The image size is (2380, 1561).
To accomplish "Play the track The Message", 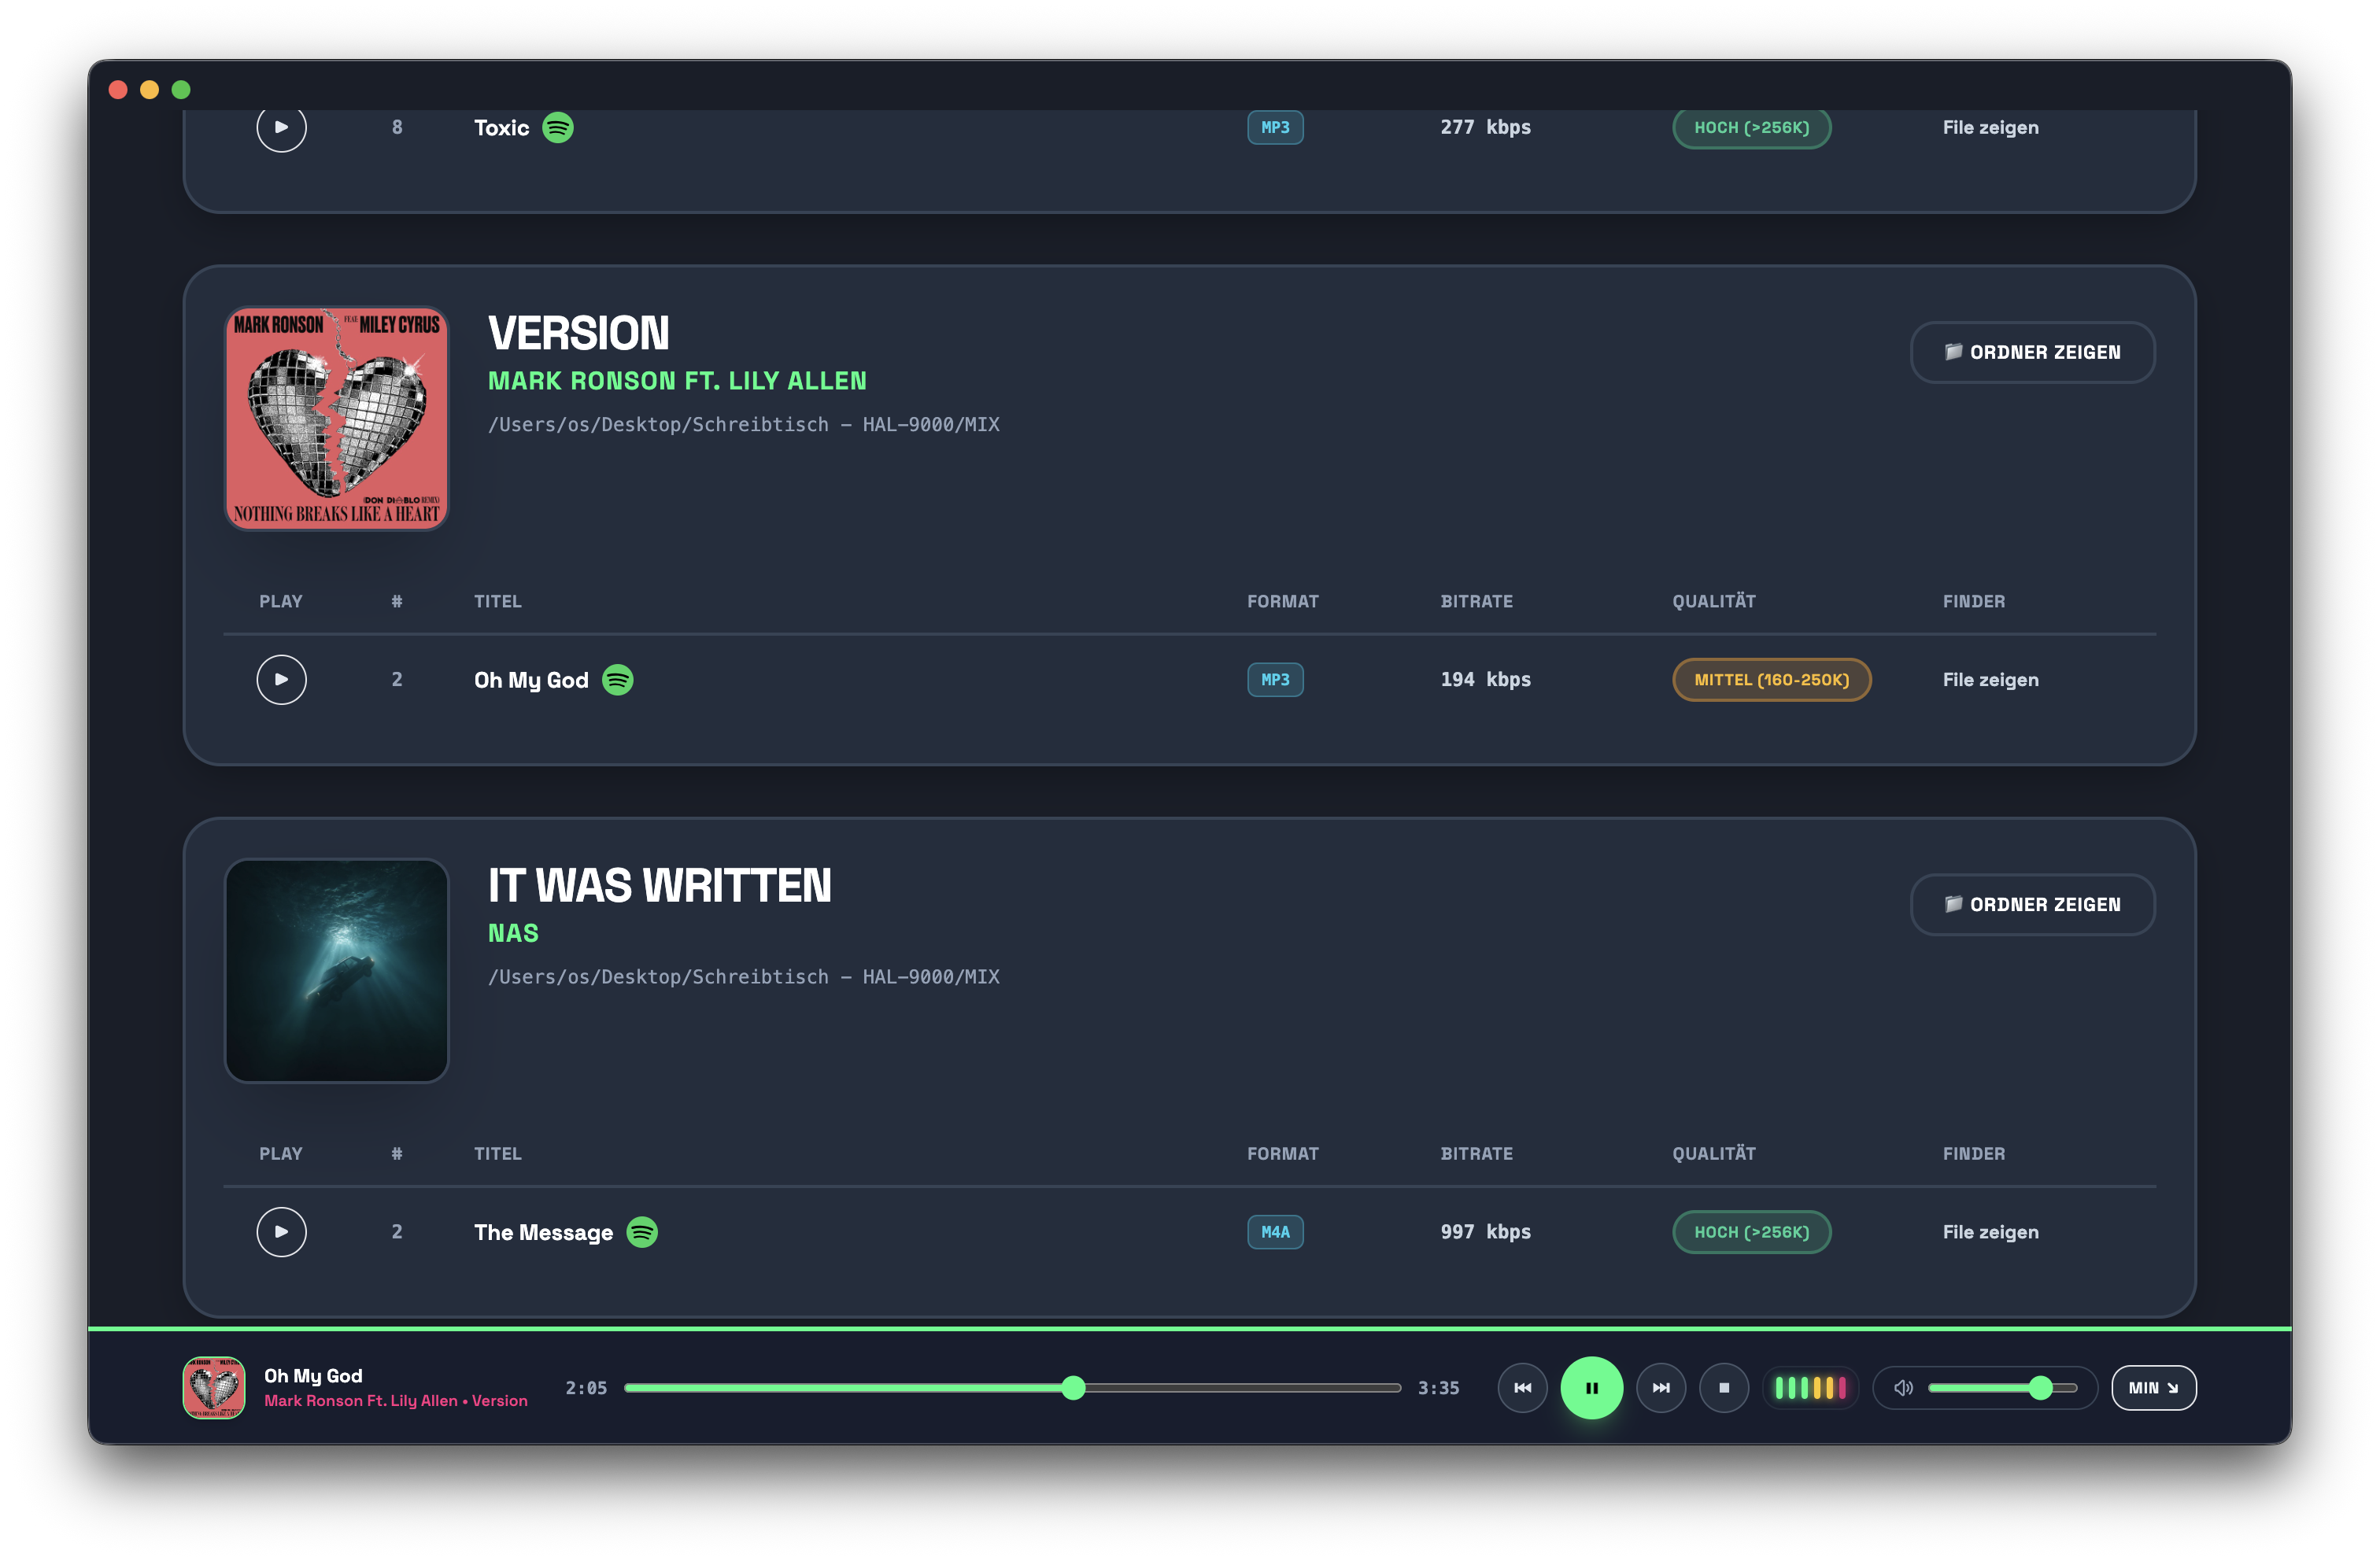I will pyautogui.click(x=281, y=1232).
